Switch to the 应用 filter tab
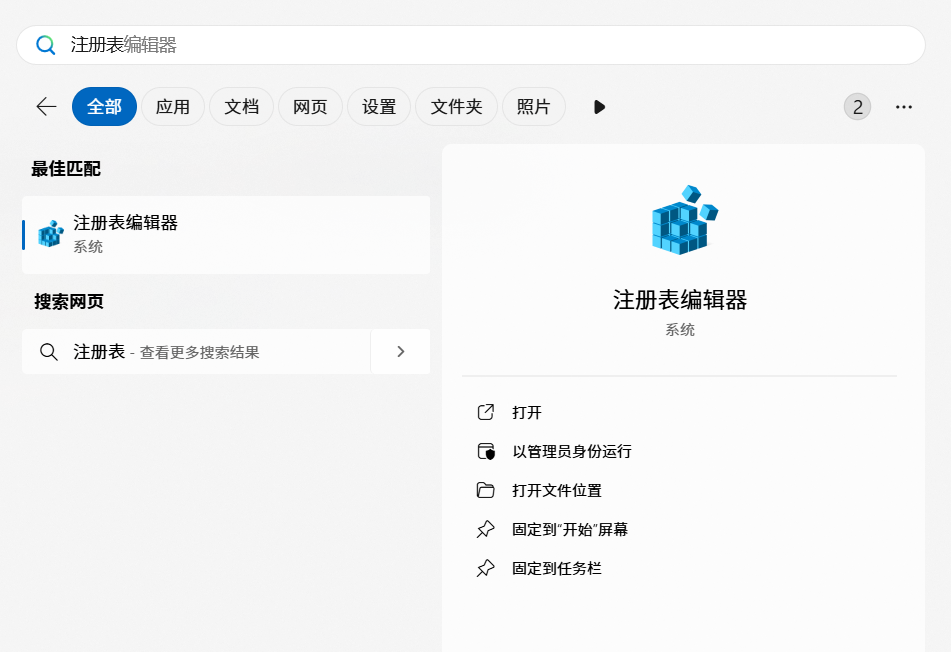Image resolution: width=951 pixels, height=652 pixels. (x=173, y=107)
